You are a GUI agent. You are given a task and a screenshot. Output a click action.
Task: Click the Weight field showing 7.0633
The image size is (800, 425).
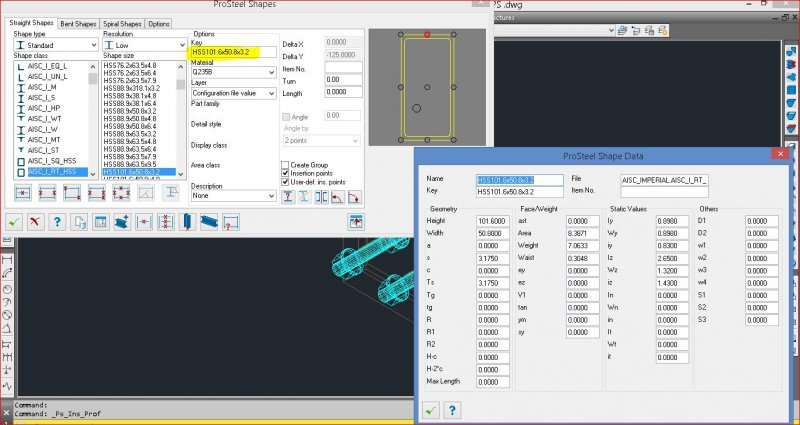583,245
